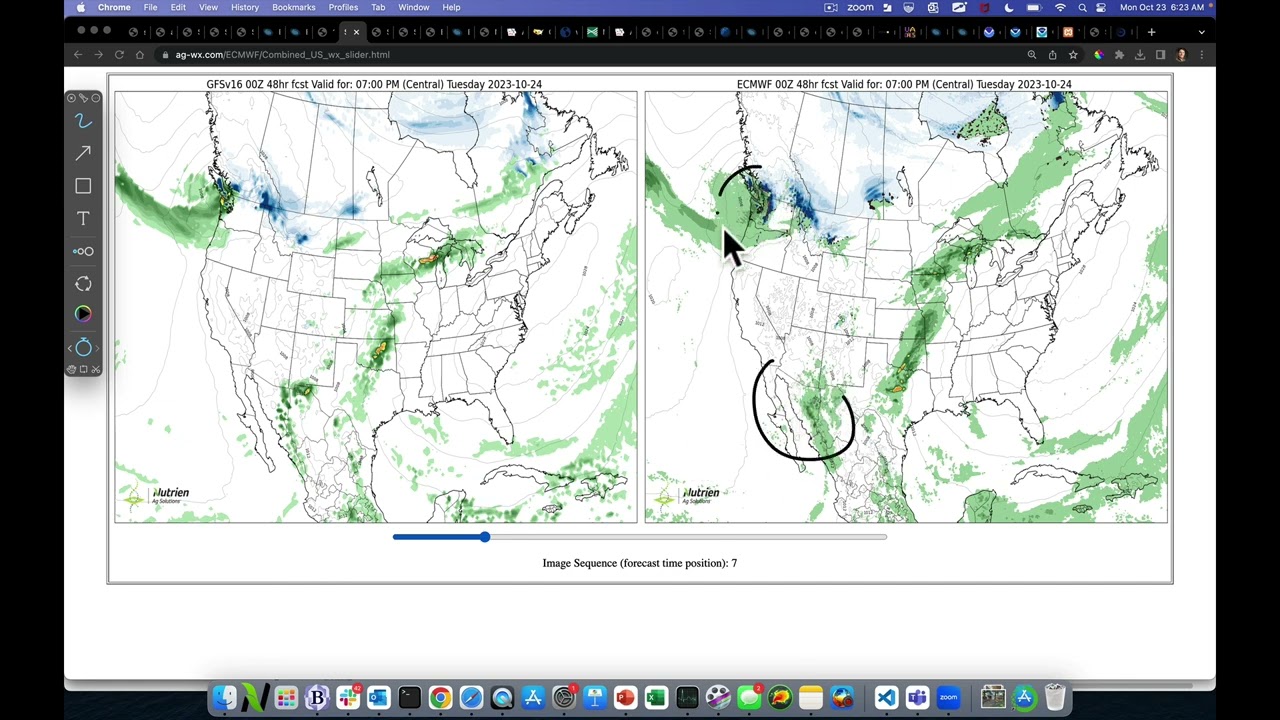Click the hand icon at annotation toolbar bottom

pyautogui.click(x=71, y=370)
